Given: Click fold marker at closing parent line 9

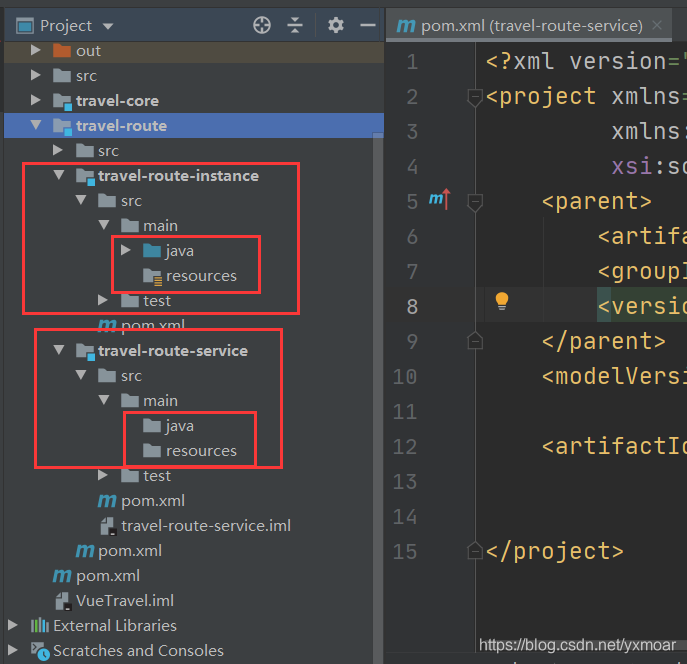Looking at the screenshot, I should 475,341.
